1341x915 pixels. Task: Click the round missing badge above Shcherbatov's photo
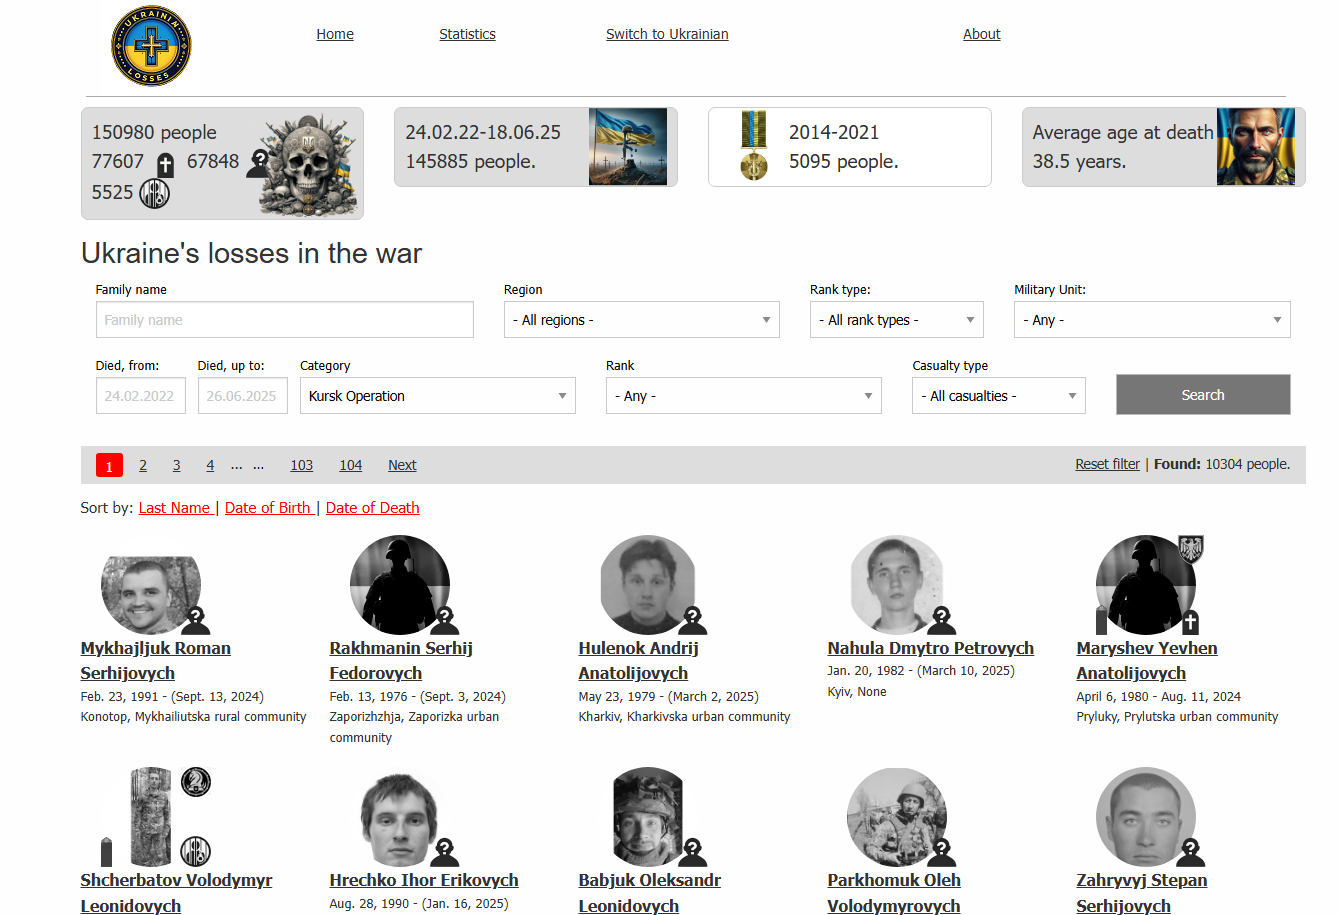pyautogui.click(x=196, y=782)
